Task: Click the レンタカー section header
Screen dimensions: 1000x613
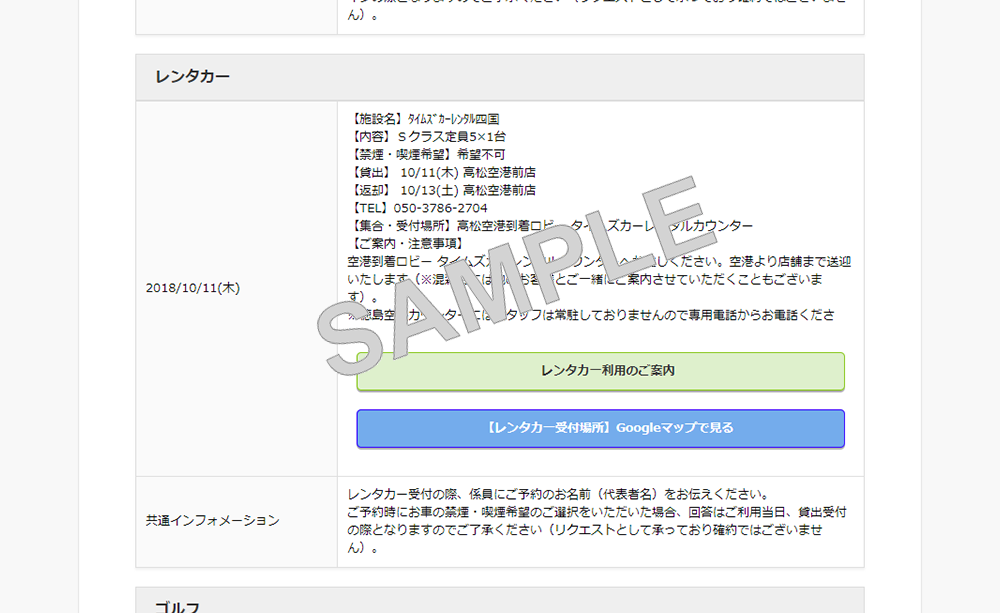Action: tap(192, 77)
